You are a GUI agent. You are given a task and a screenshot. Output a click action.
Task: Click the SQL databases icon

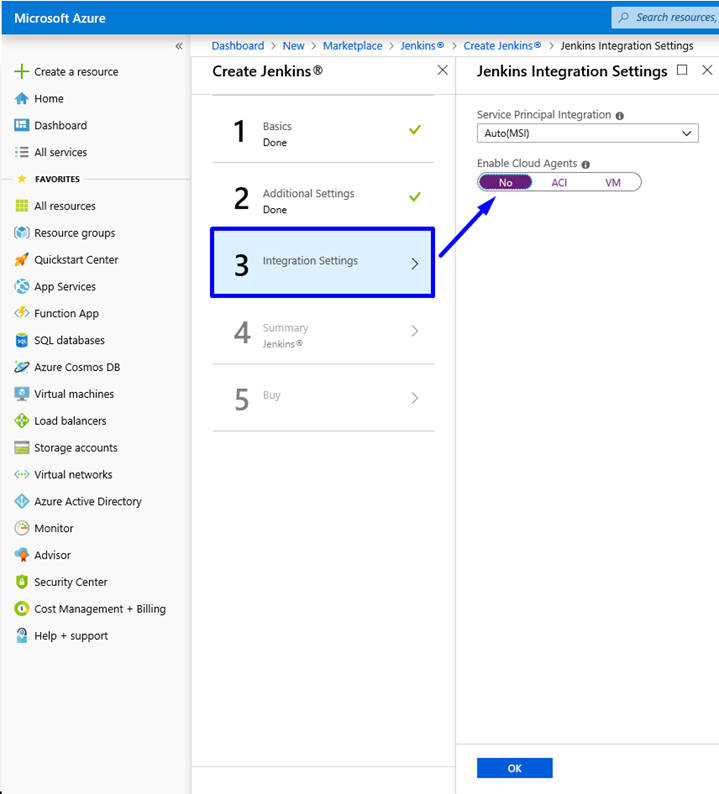click(21, 340)
